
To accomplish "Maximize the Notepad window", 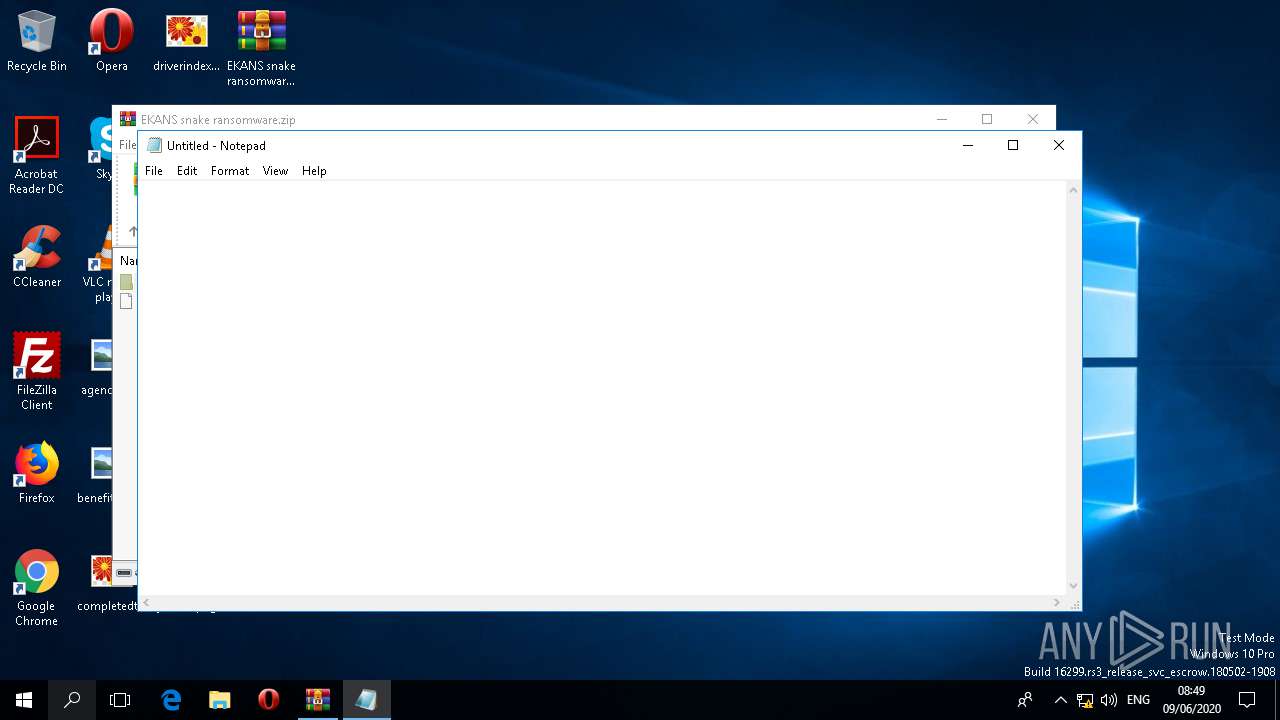I will tap(1013, 145).
